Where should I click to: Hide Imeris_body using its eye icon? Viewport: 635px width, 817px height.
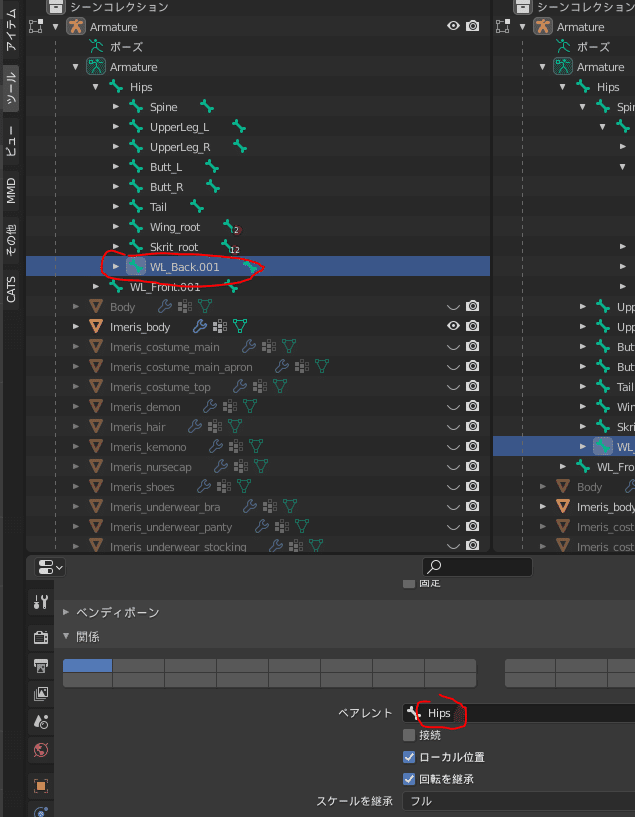pos(453,326)
